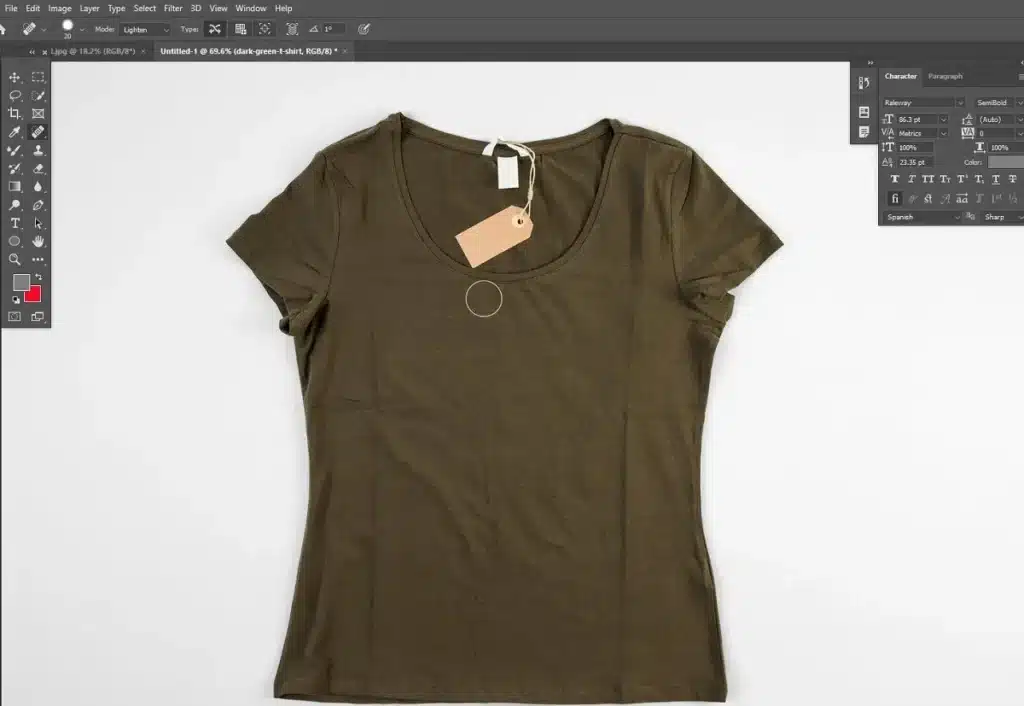The width and height of the screenshot is (1024, 706).
Task: Switch to the Paragraph tab
Action: tap(945, 76)
